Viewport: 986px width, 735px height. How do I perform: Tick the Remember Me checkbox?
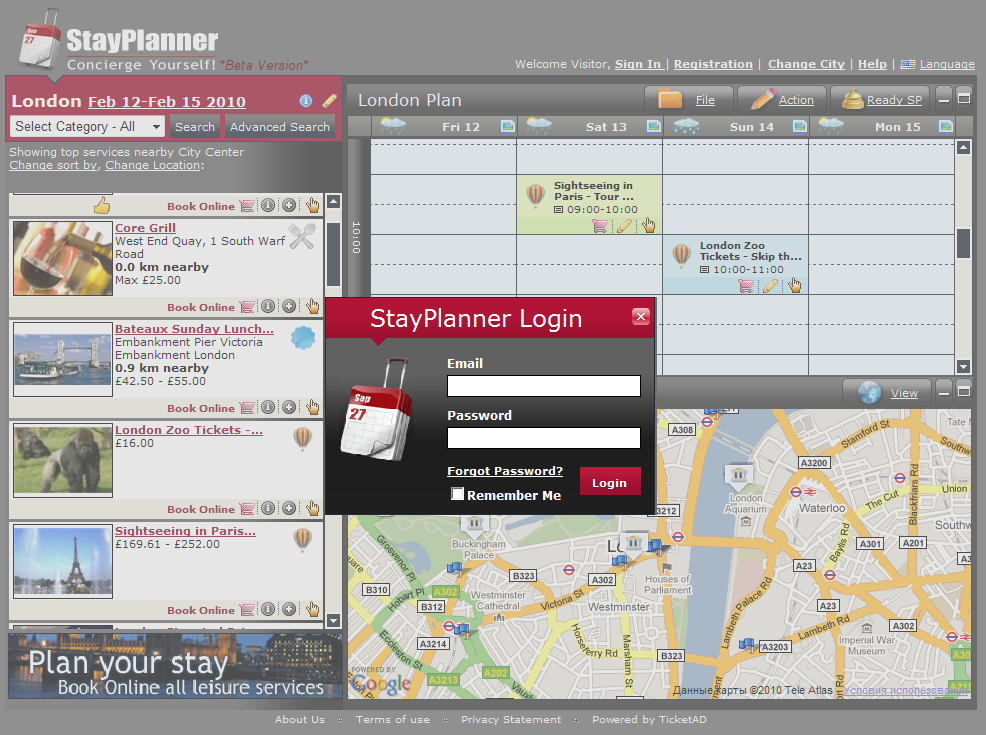click(x=458, y=494)
